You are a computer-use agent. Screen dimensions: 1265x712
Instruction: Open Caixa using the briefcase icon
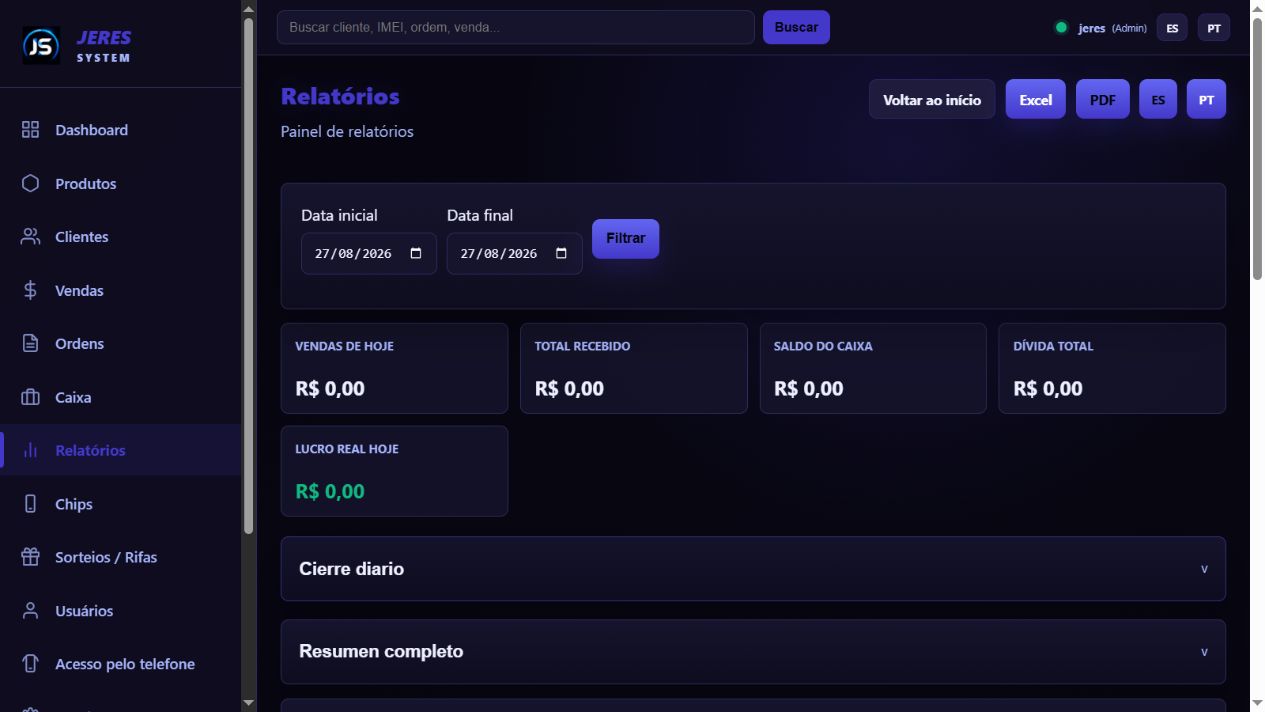30,397
